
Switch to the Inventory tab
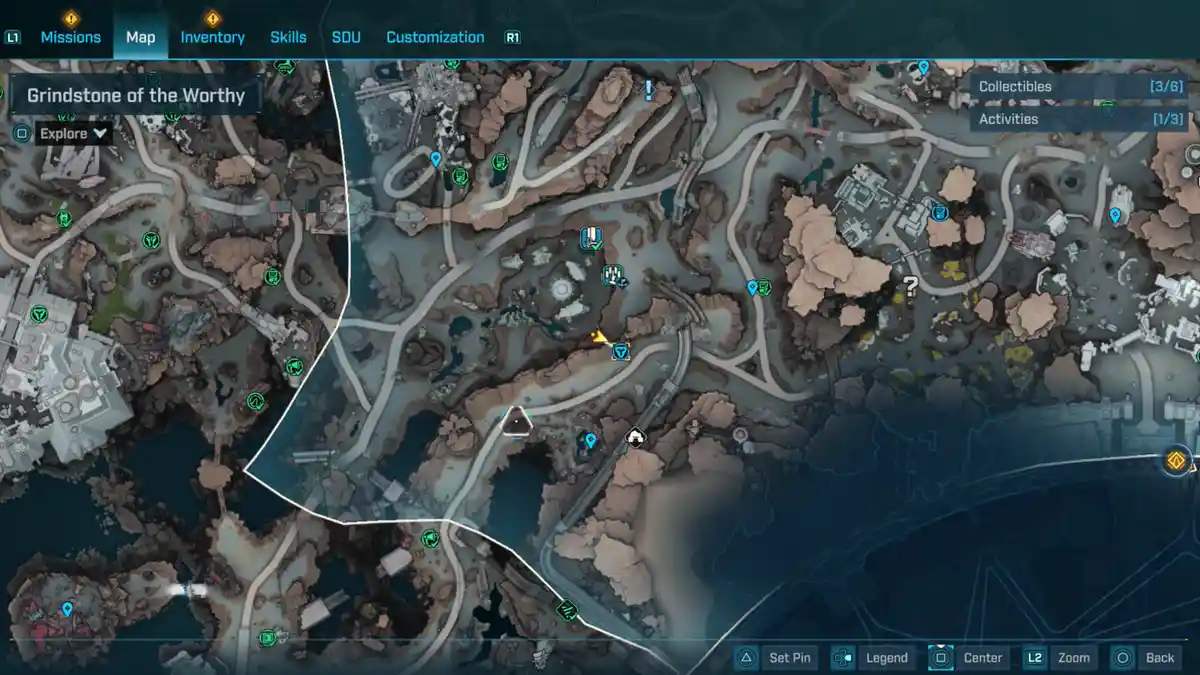coord(212,37)
